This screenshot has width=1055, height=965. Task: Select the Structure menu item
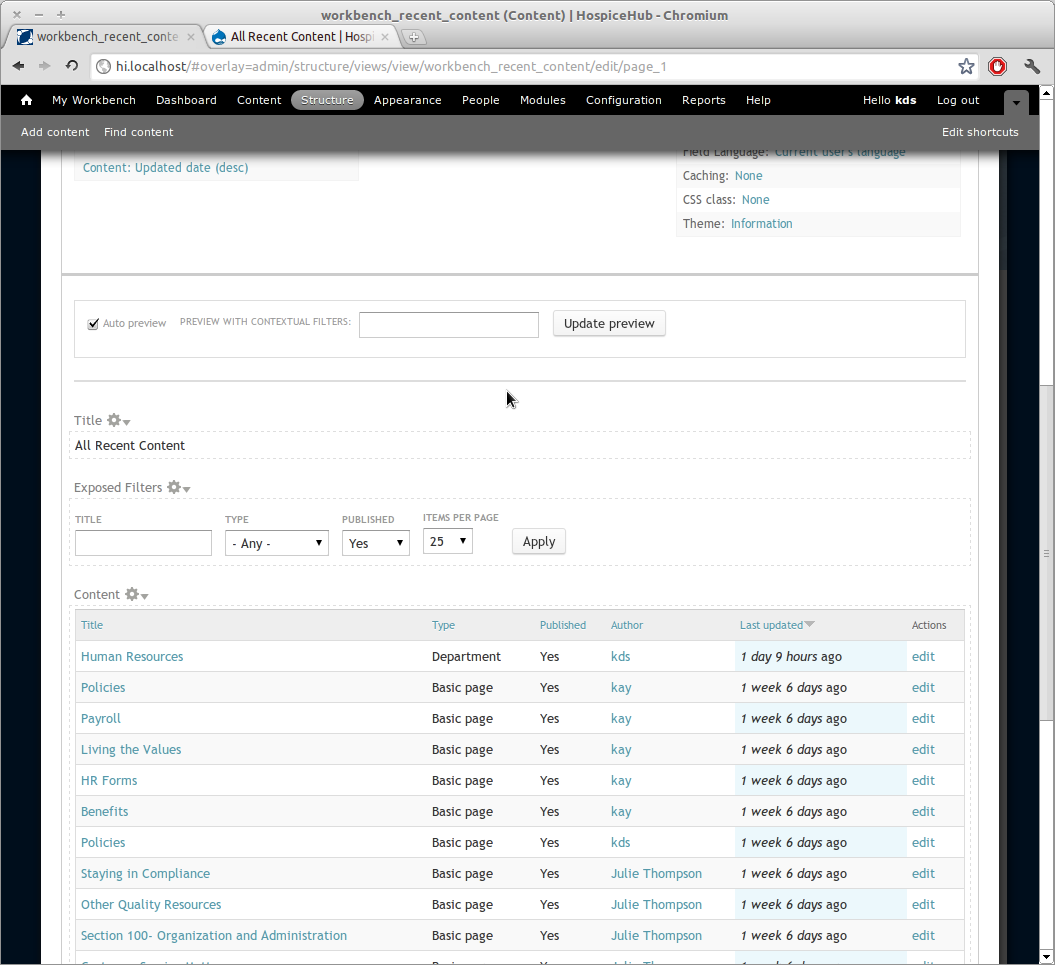coord(327,100)
